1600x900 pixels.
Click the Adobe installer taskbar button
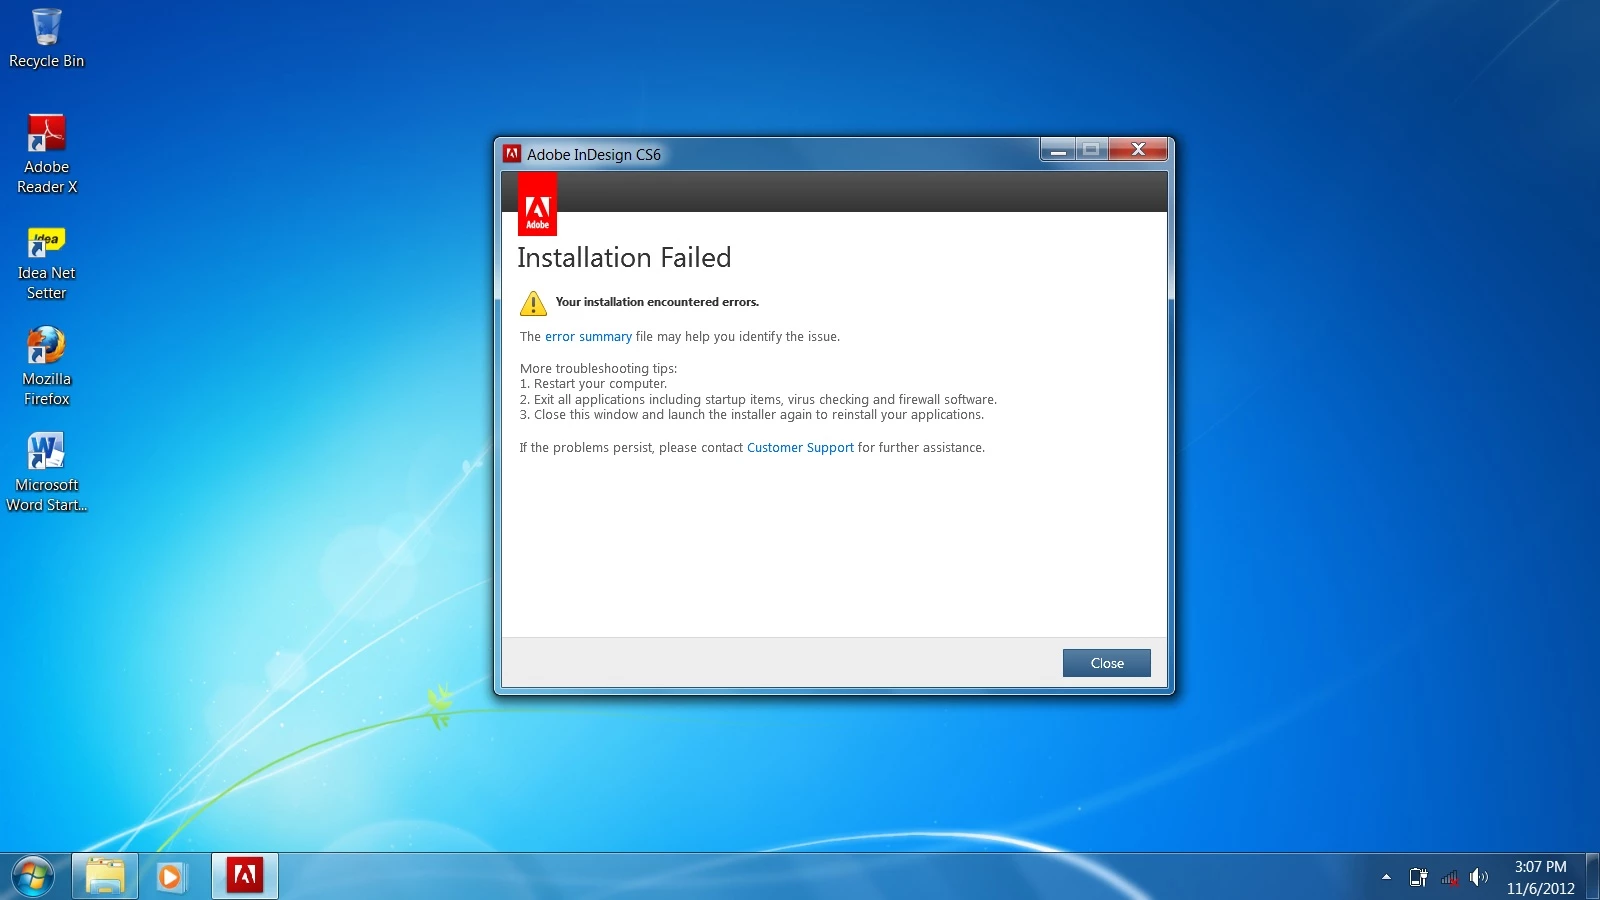(245, 877)
